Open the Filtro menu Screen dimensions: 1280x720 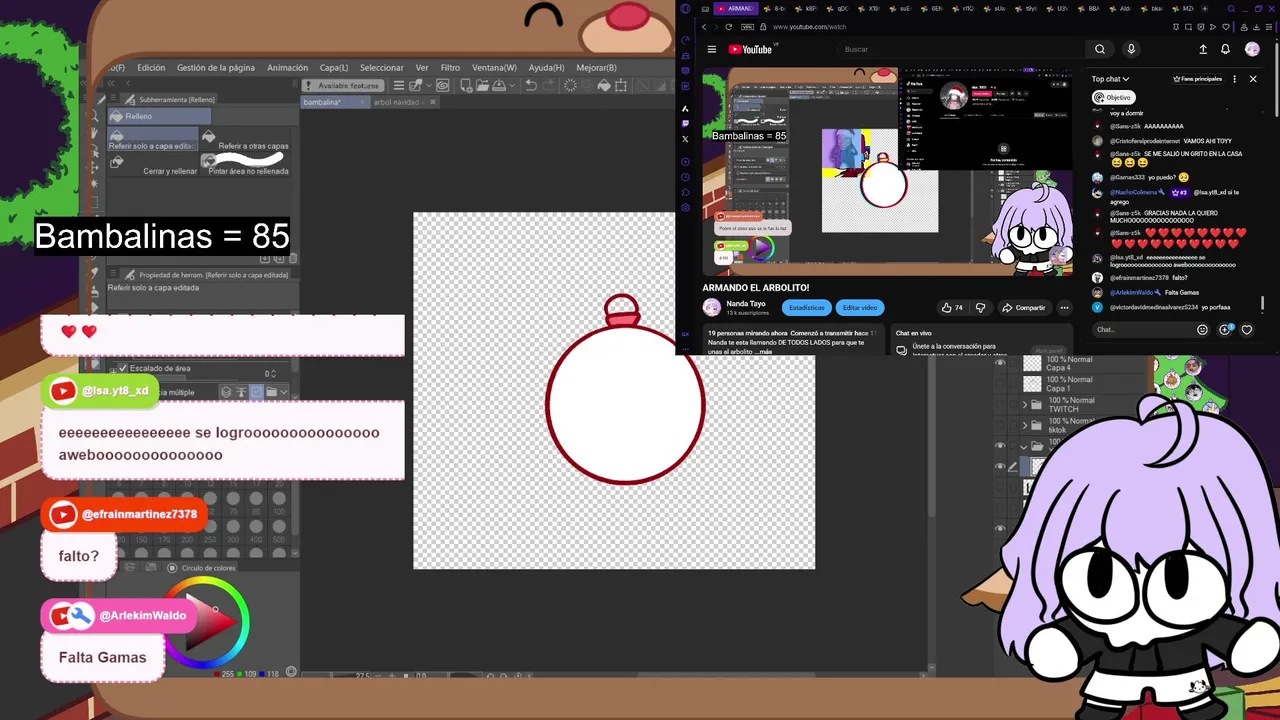pyautogui.click(x=450, y=68)
